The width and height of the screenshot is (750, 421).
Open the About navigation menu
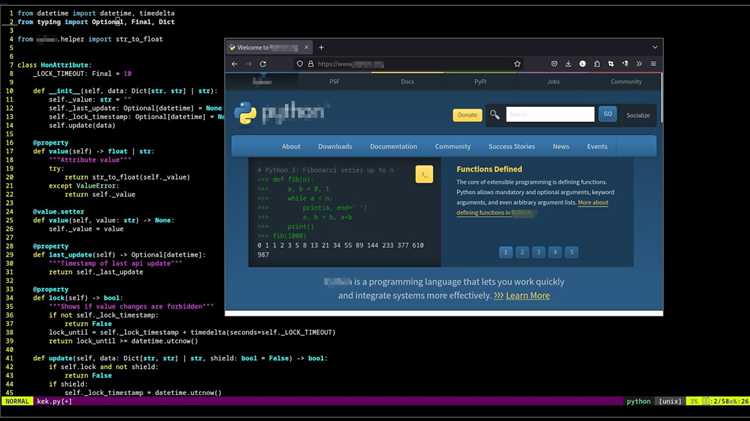point(291,146)
